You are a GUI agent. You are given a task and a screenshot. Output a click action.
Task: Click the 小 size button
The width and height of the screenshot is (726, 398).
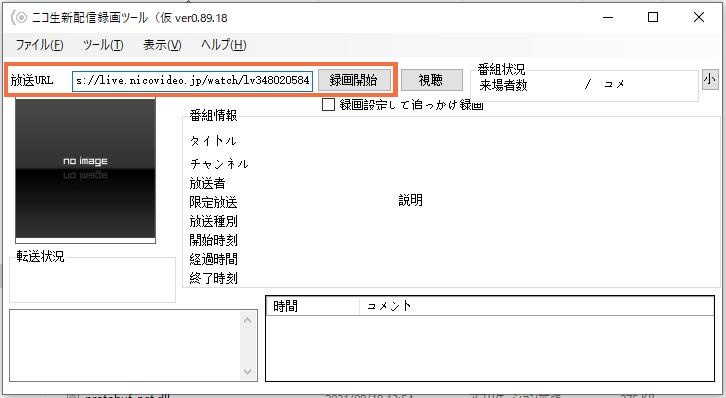pos(710,80)
